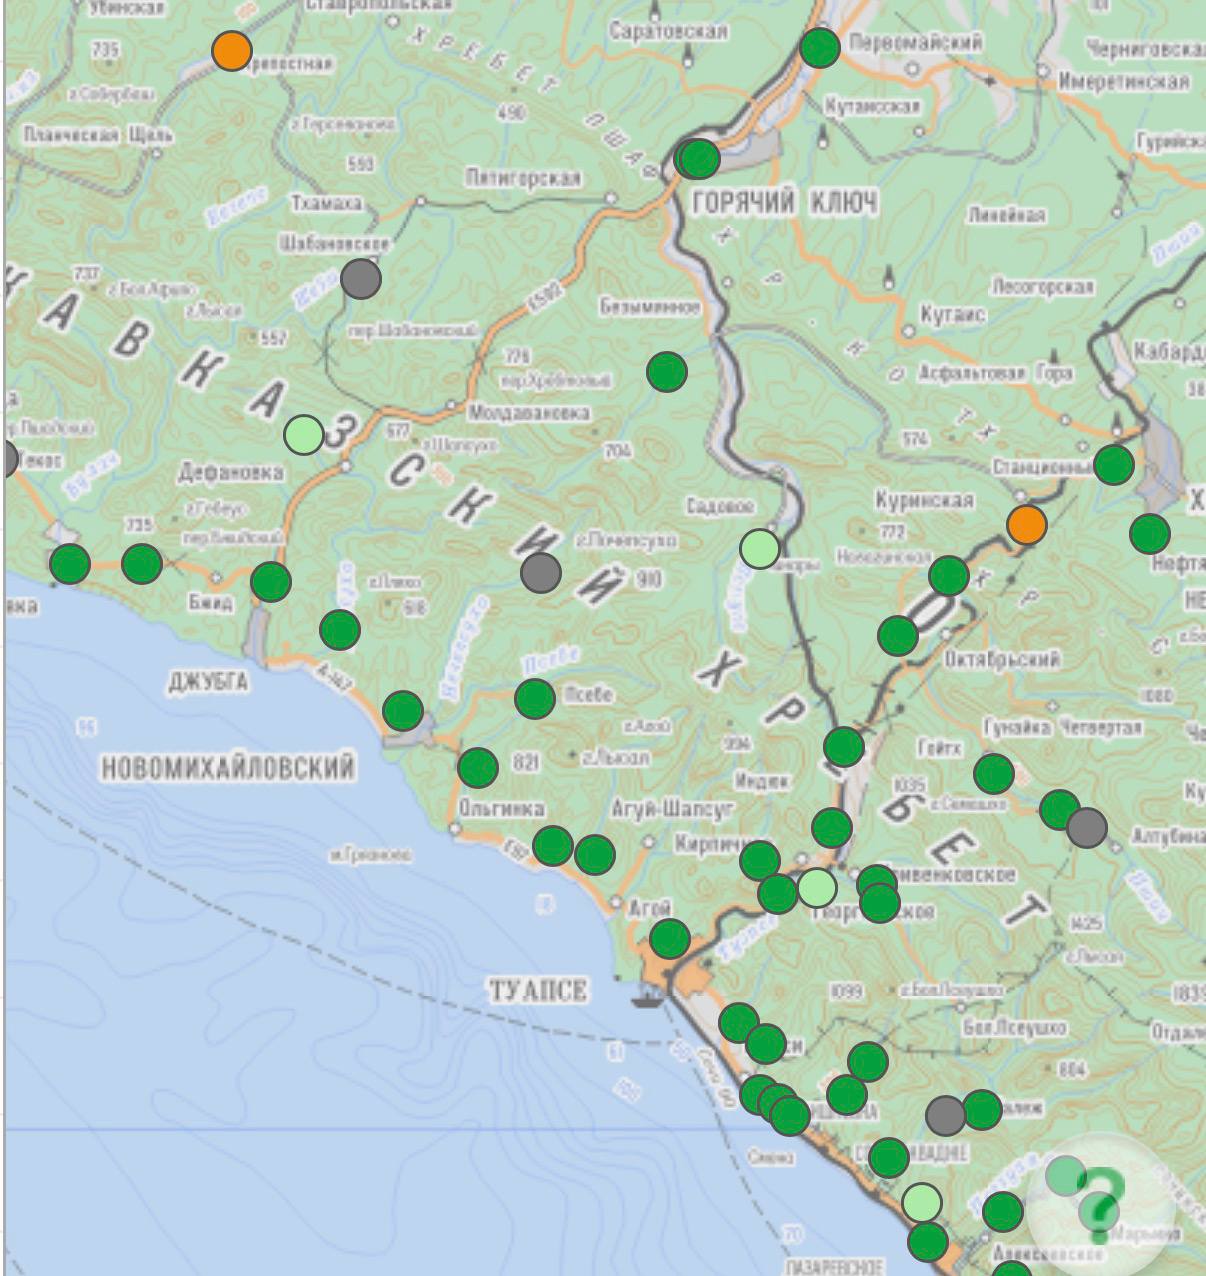Click the green marker left of Октябрьский
This screenshot has width=1206, height=1276.
click(x=898, y=636)
